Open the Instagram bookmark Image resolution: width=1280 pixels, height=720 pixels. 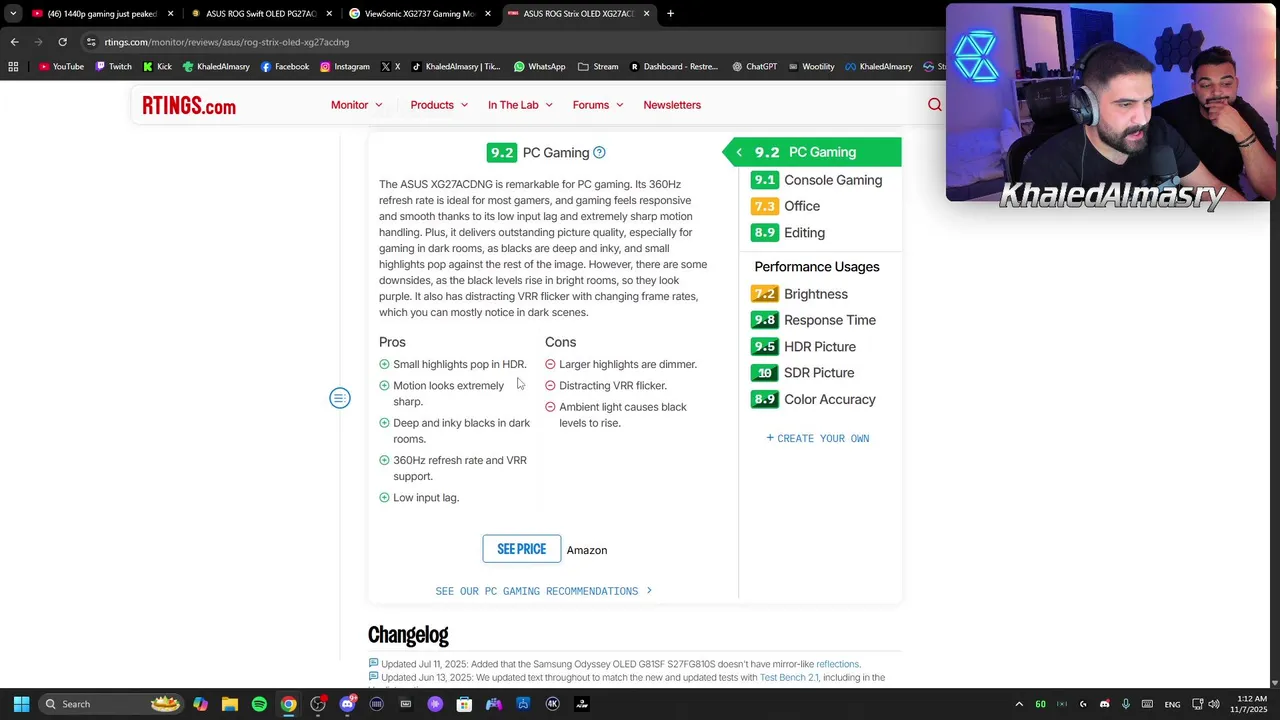tap(344, 67)
